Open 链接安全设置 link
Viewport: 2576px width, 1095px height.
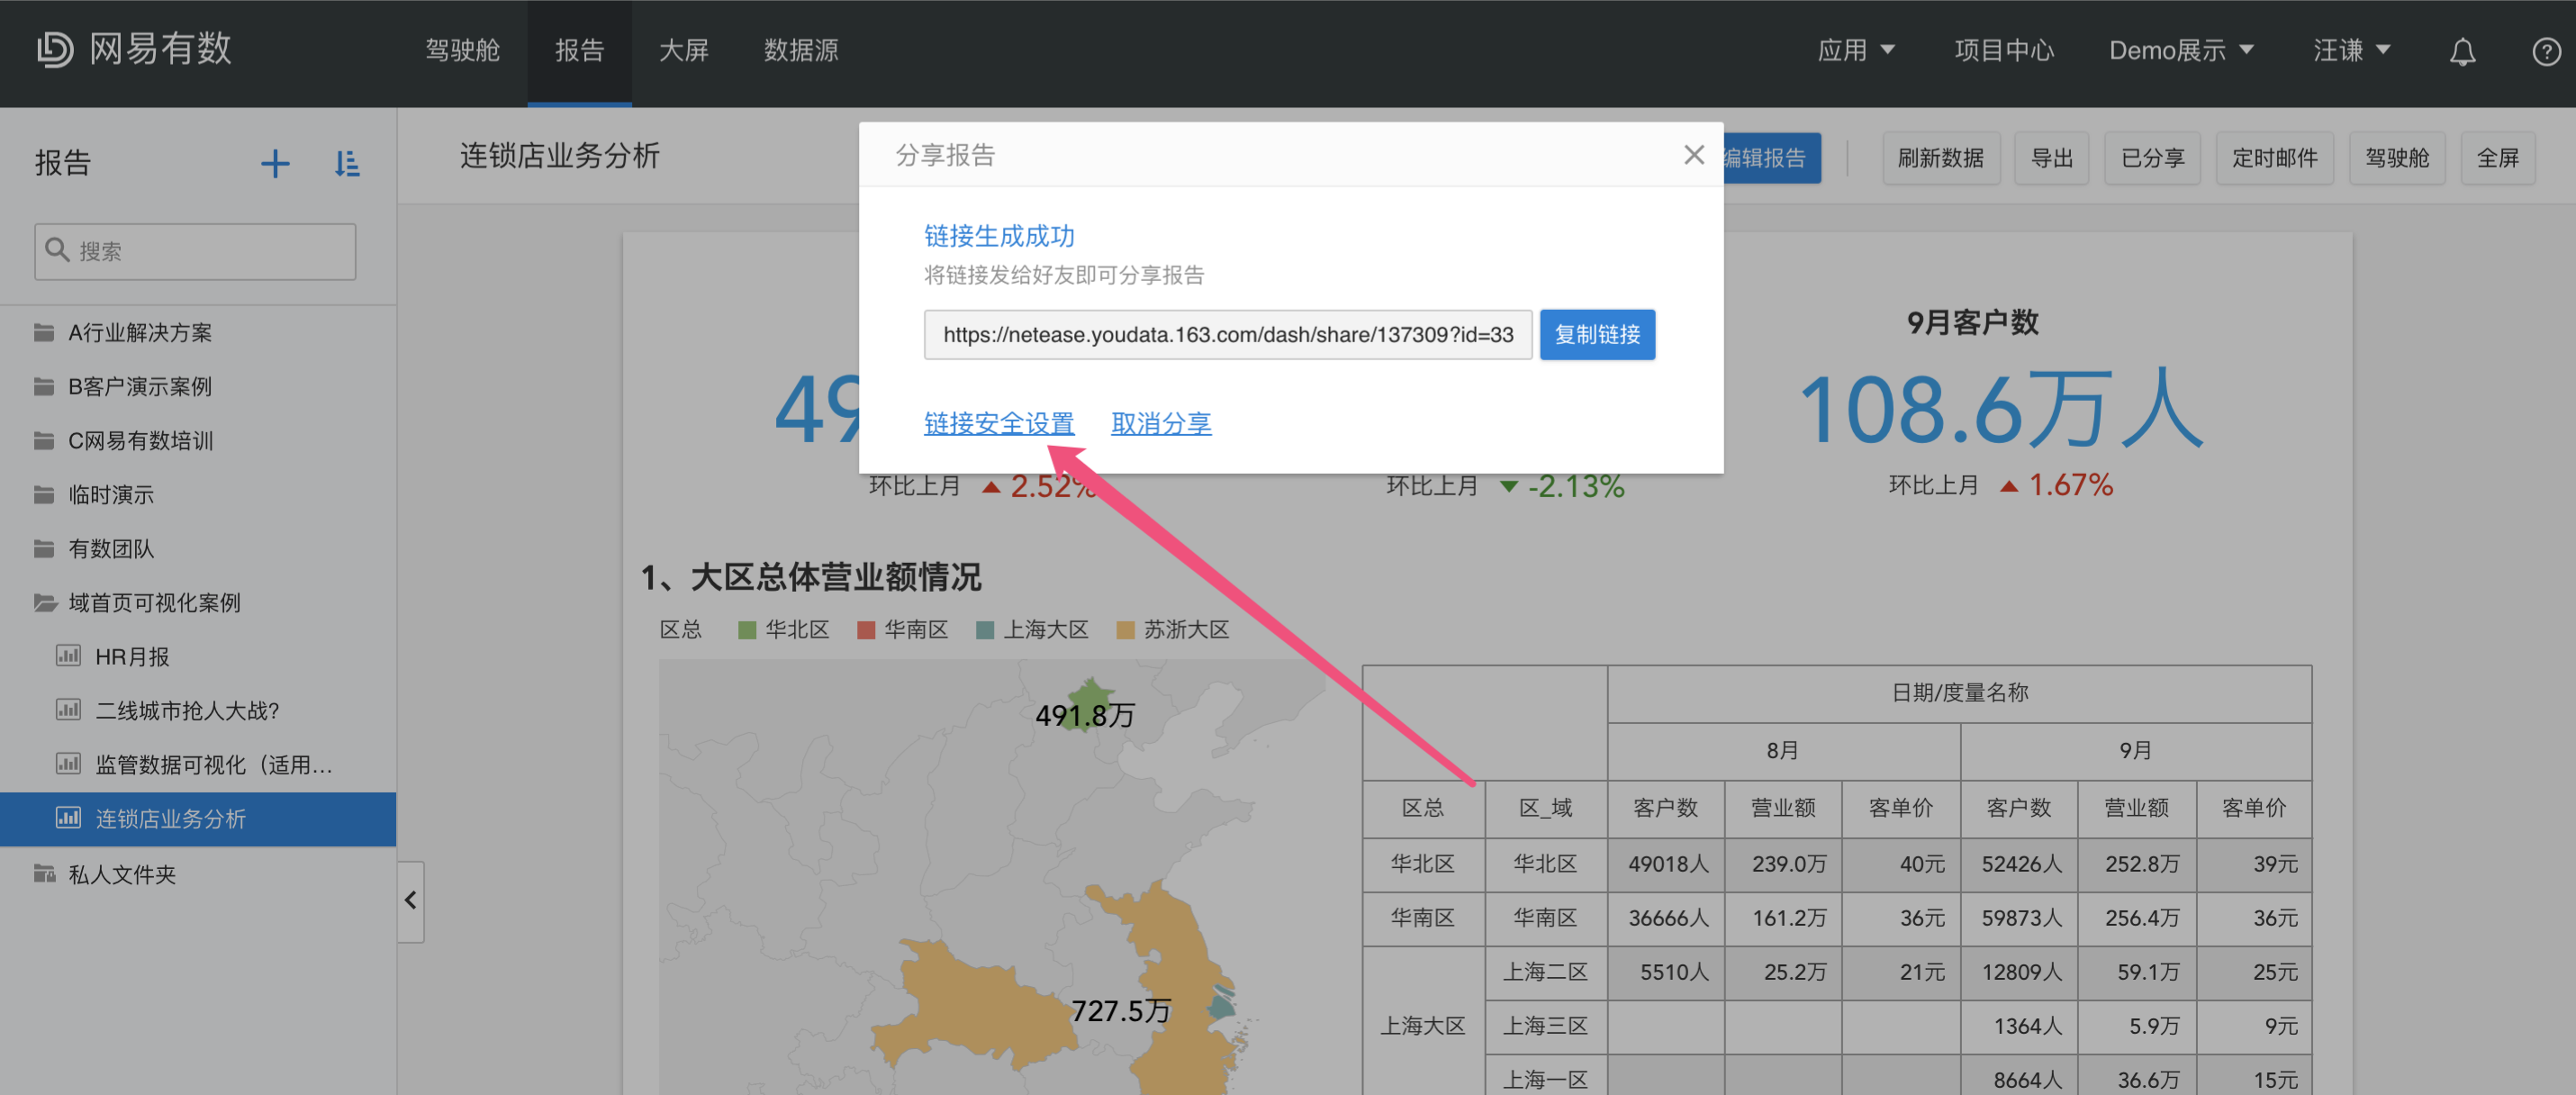tap(999, 424)
